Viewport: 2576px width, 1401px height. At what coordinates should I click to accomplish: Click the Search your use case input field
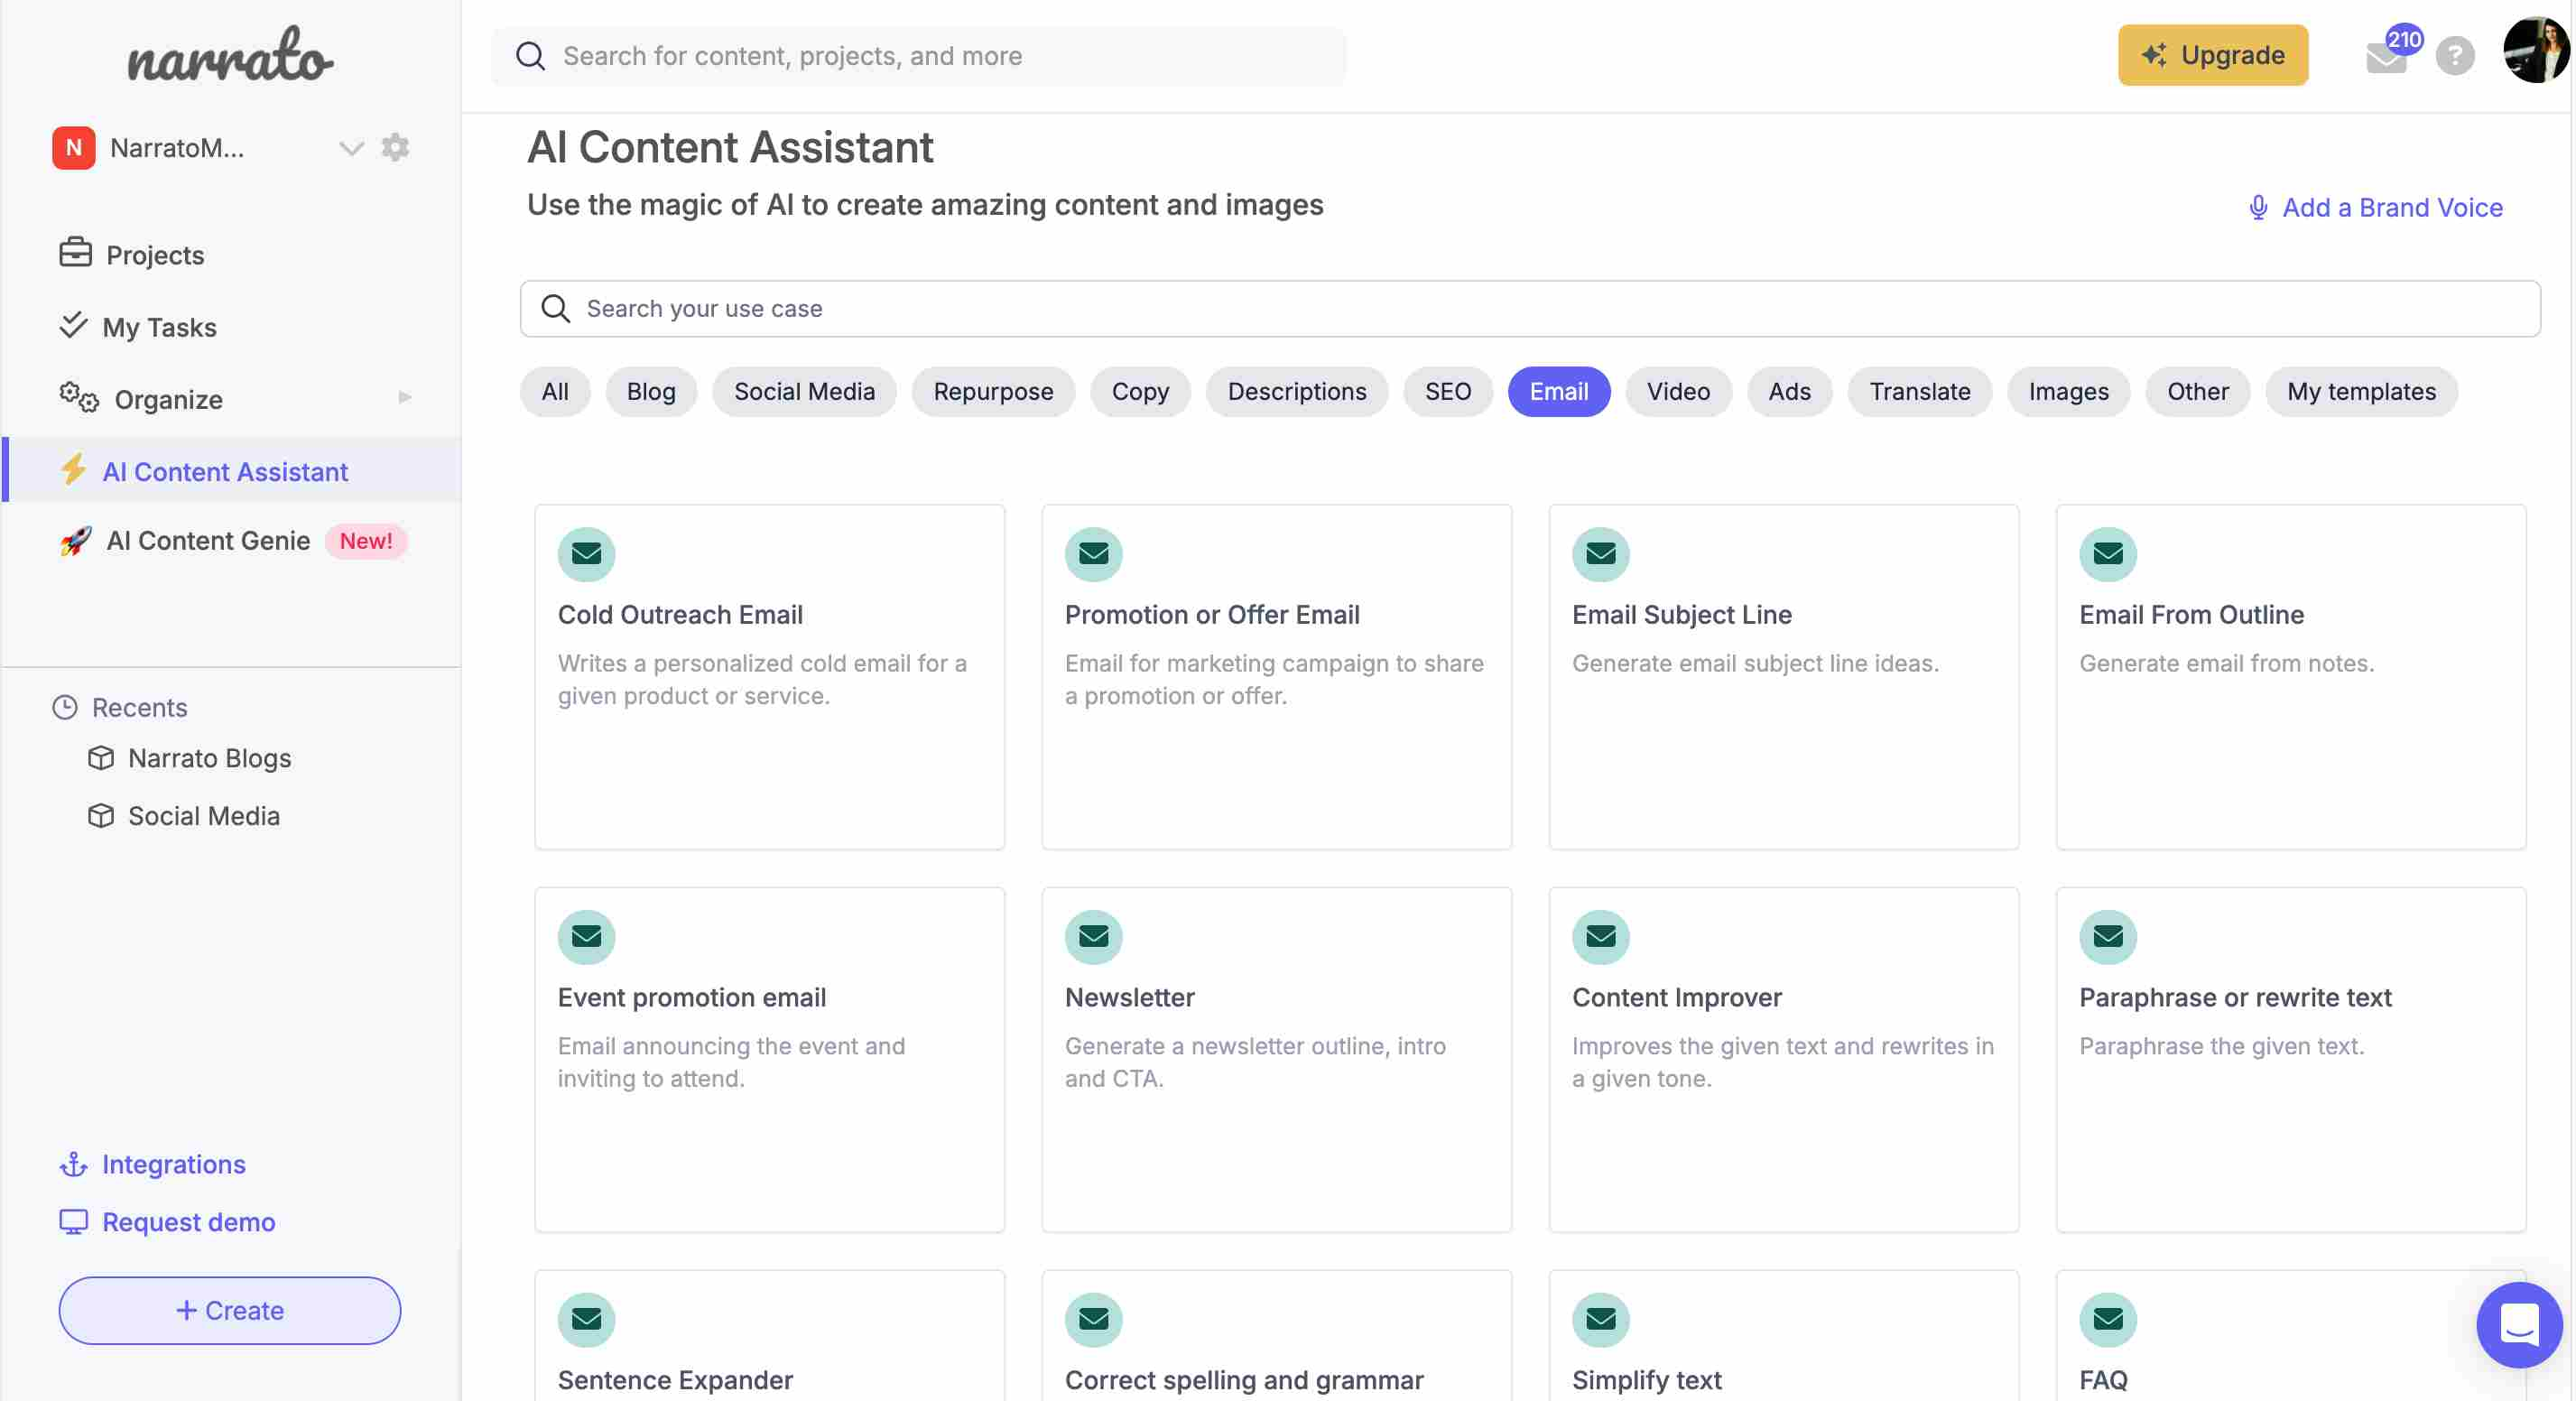(x=1529, y=307)
